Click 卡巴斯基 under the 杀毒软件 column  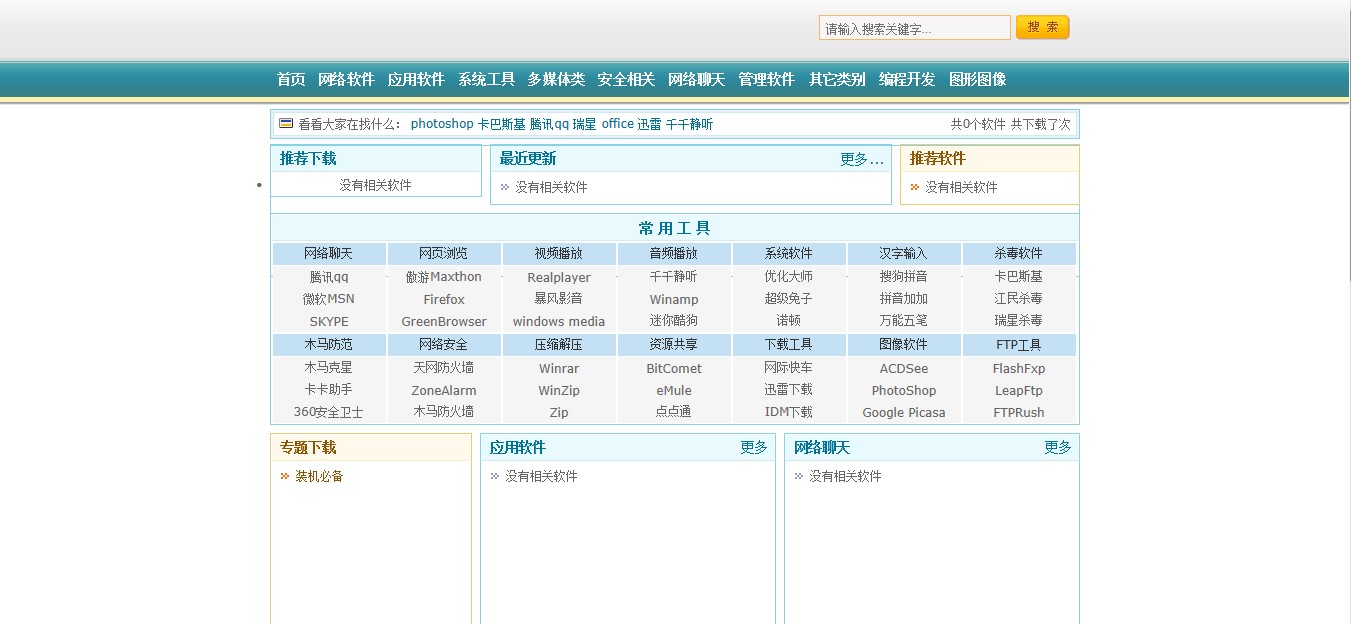1019,277
